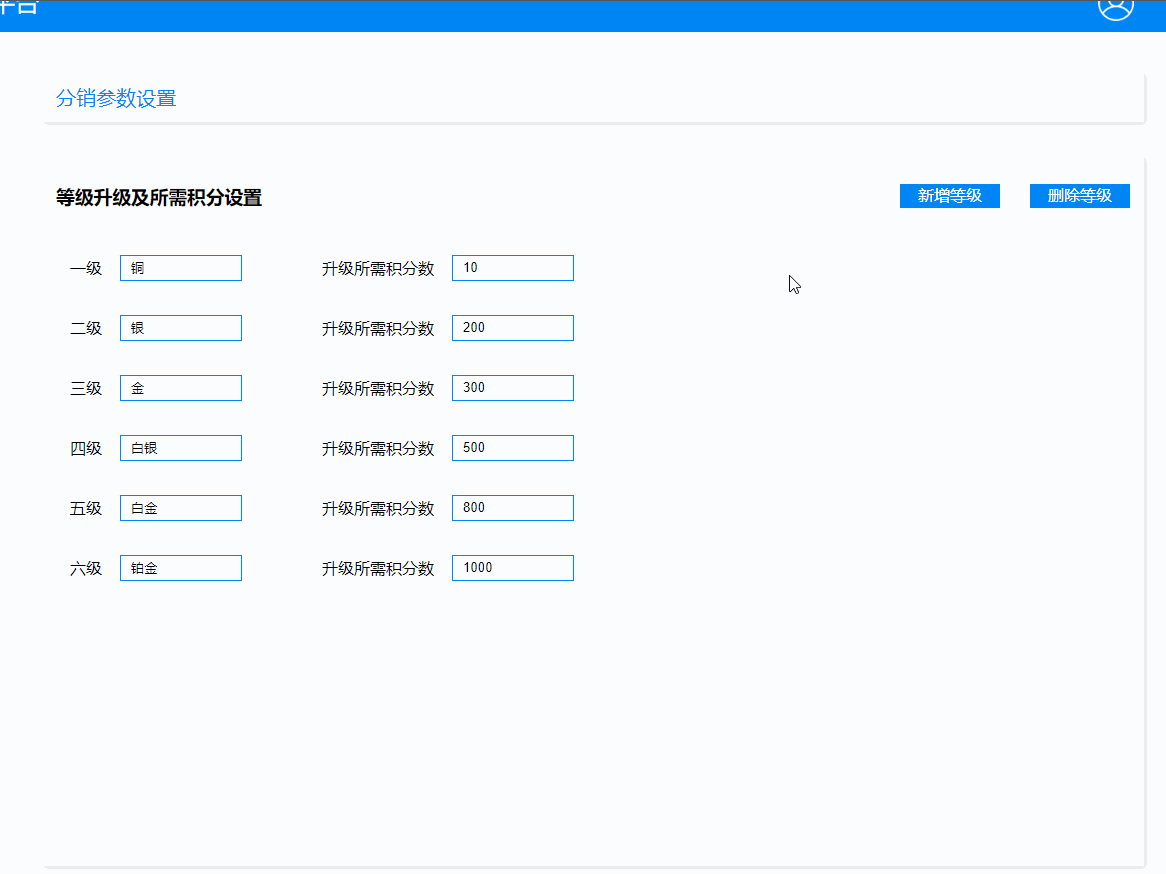Click the 一级 row label
Viewport: 1166px width, 874px height.
click(86, 268)
